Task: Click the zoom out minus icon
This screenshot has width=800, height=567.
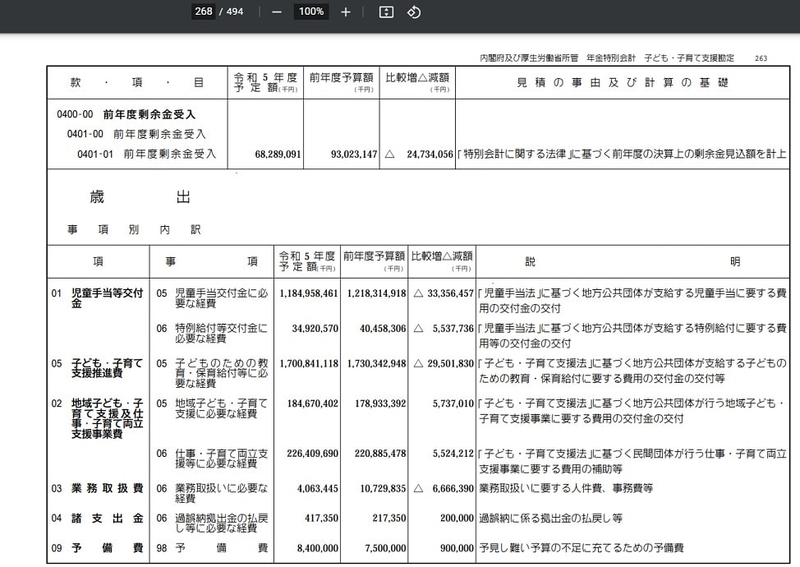Action: click(277, 12)
